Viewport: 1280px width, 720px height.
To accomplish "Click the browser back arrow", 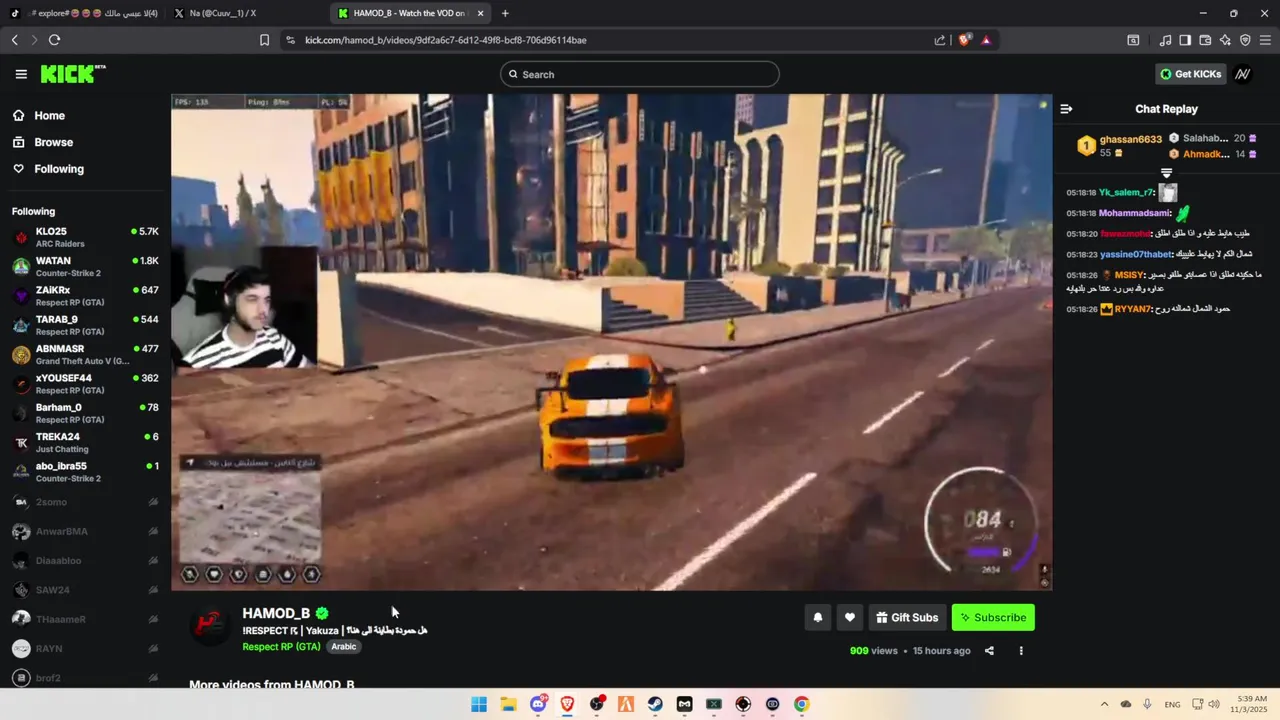I will point(14,40).
